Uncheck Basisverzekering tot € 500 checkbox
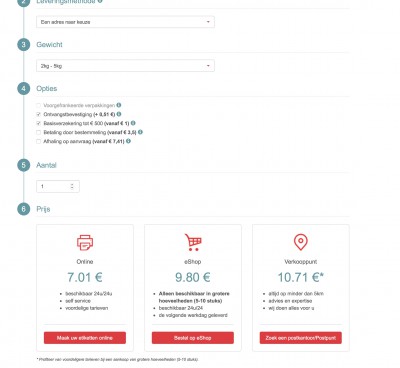400x368 pixels. (38, 123)
